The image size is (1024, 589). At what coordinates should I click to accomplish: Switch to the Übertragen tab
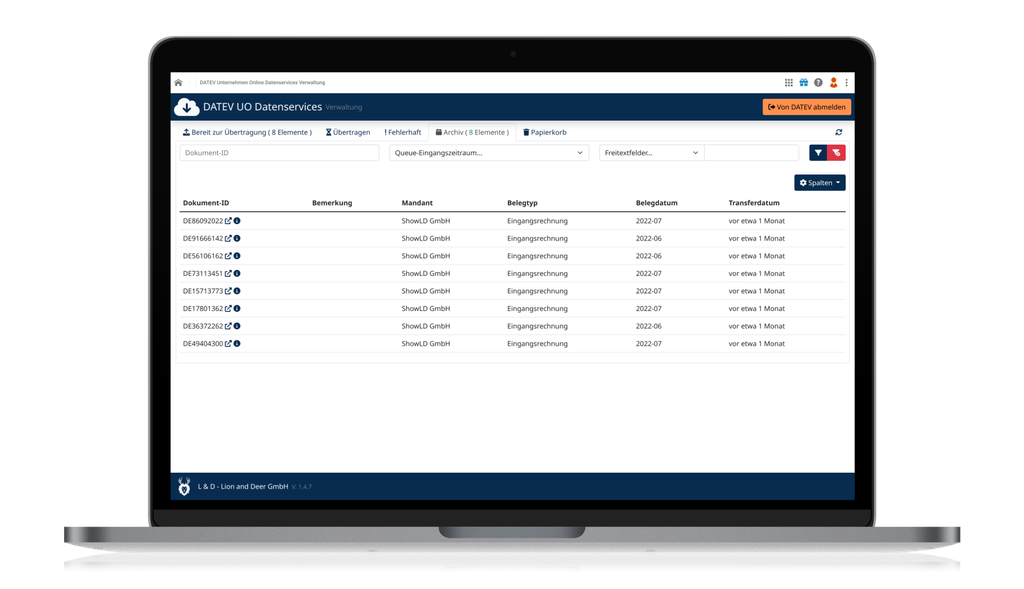(x=348, y=133)
